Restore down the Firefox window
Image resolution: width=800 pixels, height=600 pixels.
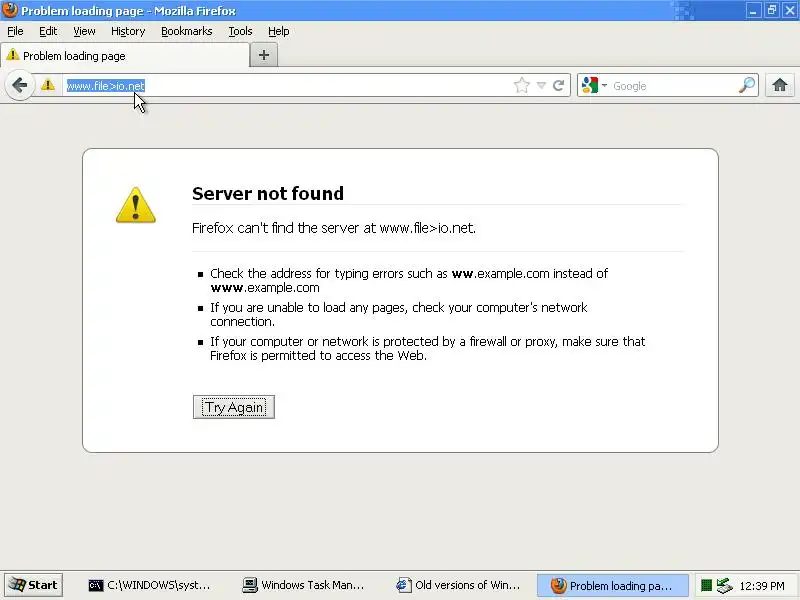(x=771, y=10)
